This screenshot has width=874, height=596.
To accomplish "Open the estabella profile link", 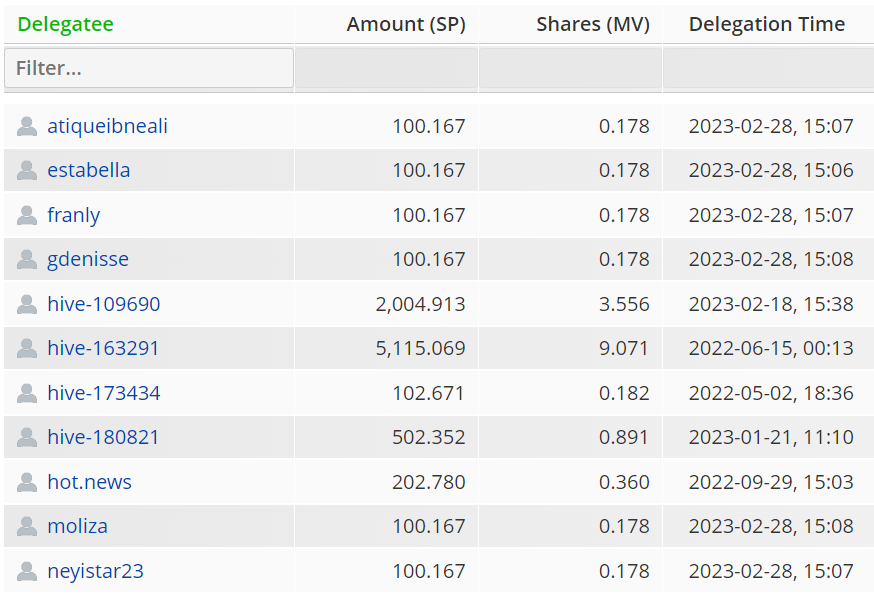I will pos(89,170).
